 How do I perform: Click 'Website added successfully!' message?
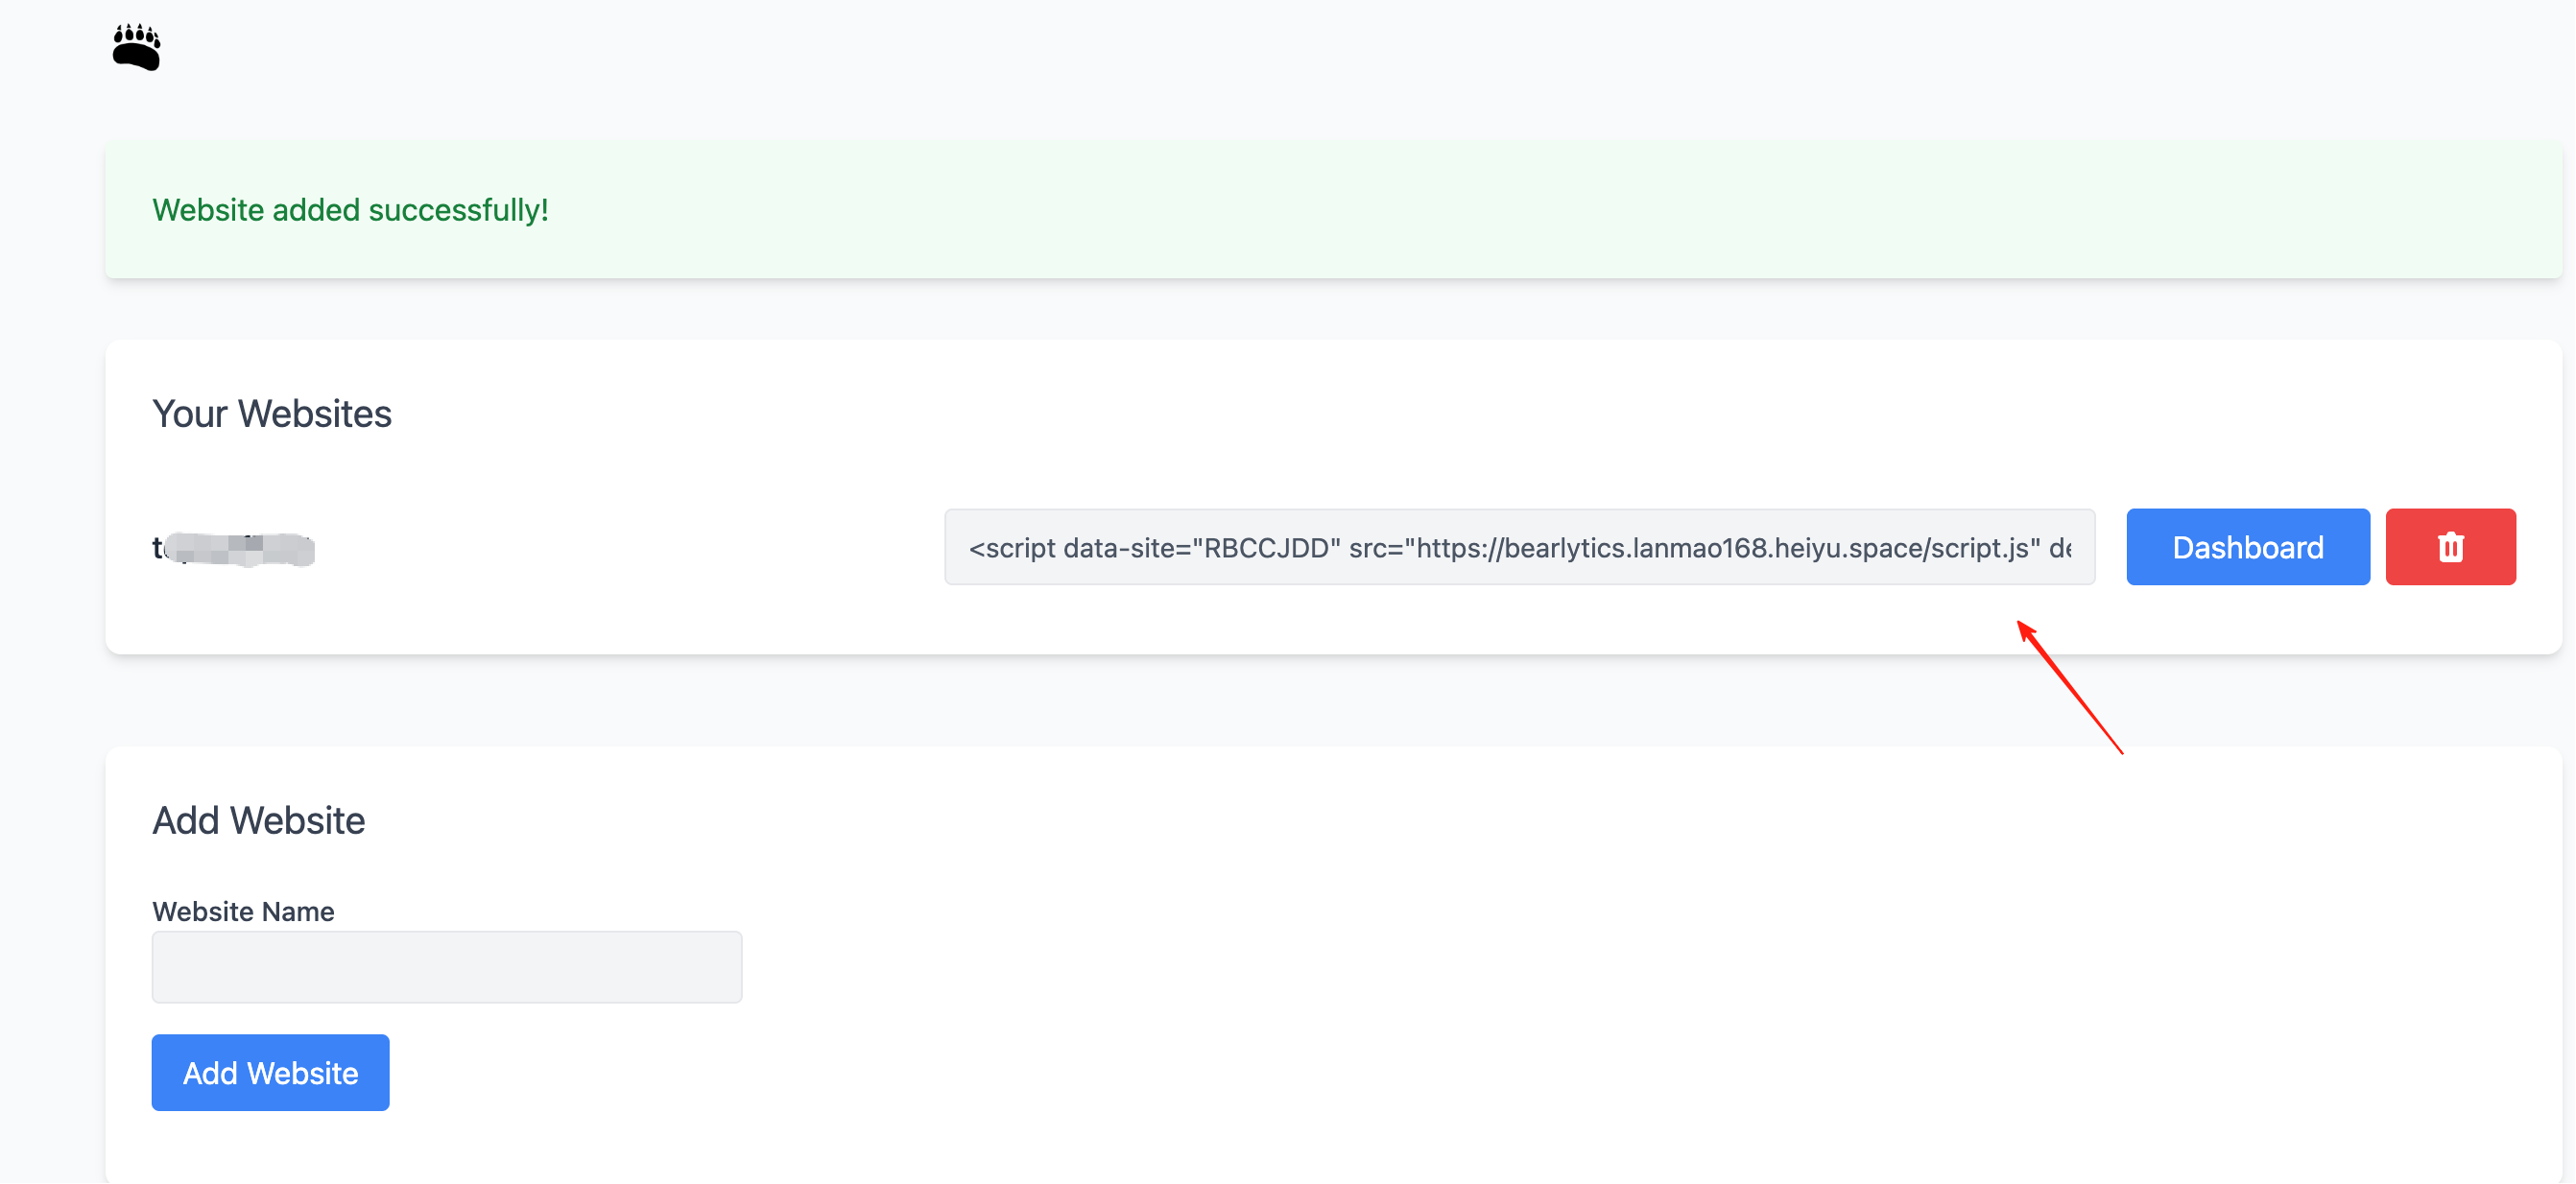pos(350,210)
